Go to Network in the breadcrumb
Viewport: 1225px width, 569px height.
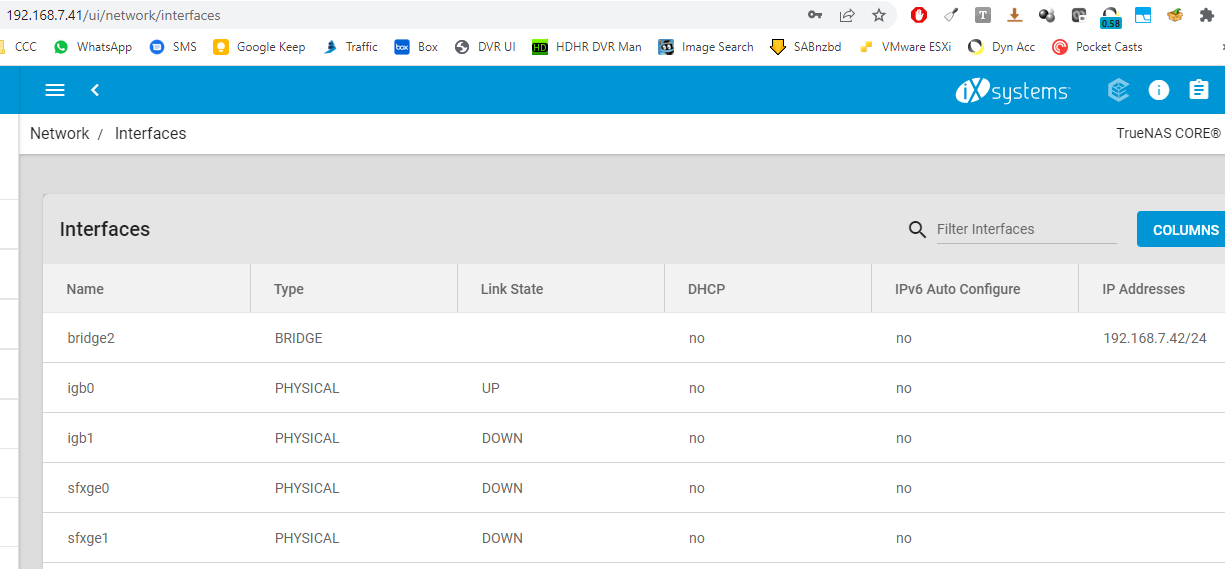(60, 133)
